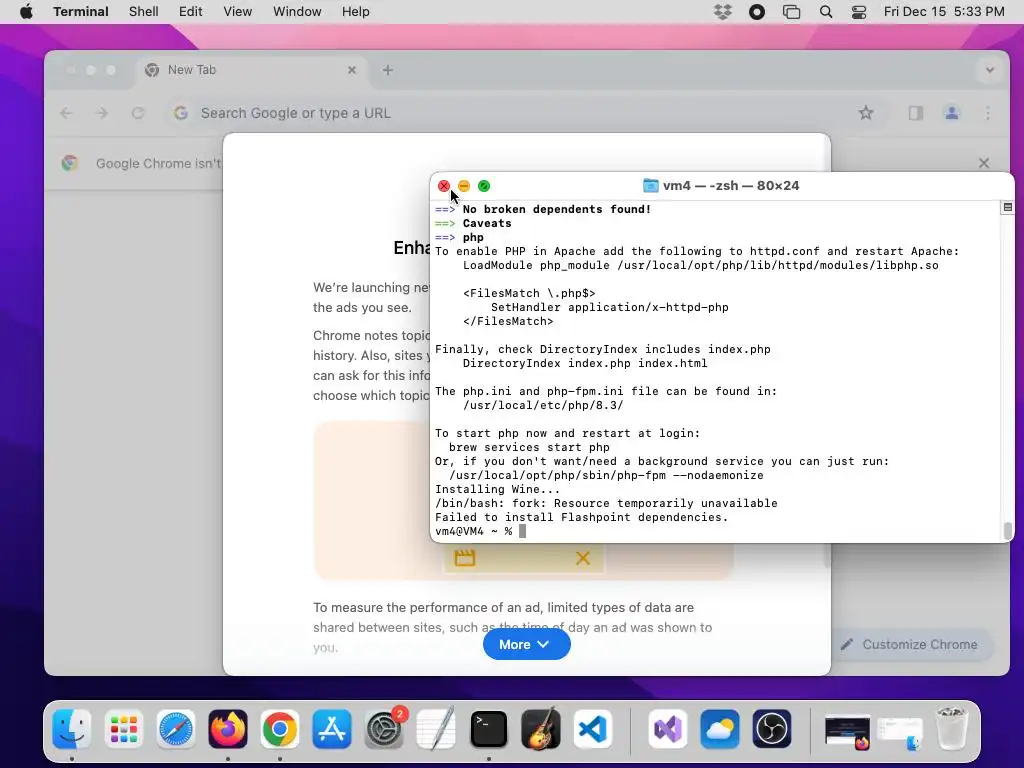The image size is (1024, 768).
Task: Open Control Center in menu bar
Action: 859,12
